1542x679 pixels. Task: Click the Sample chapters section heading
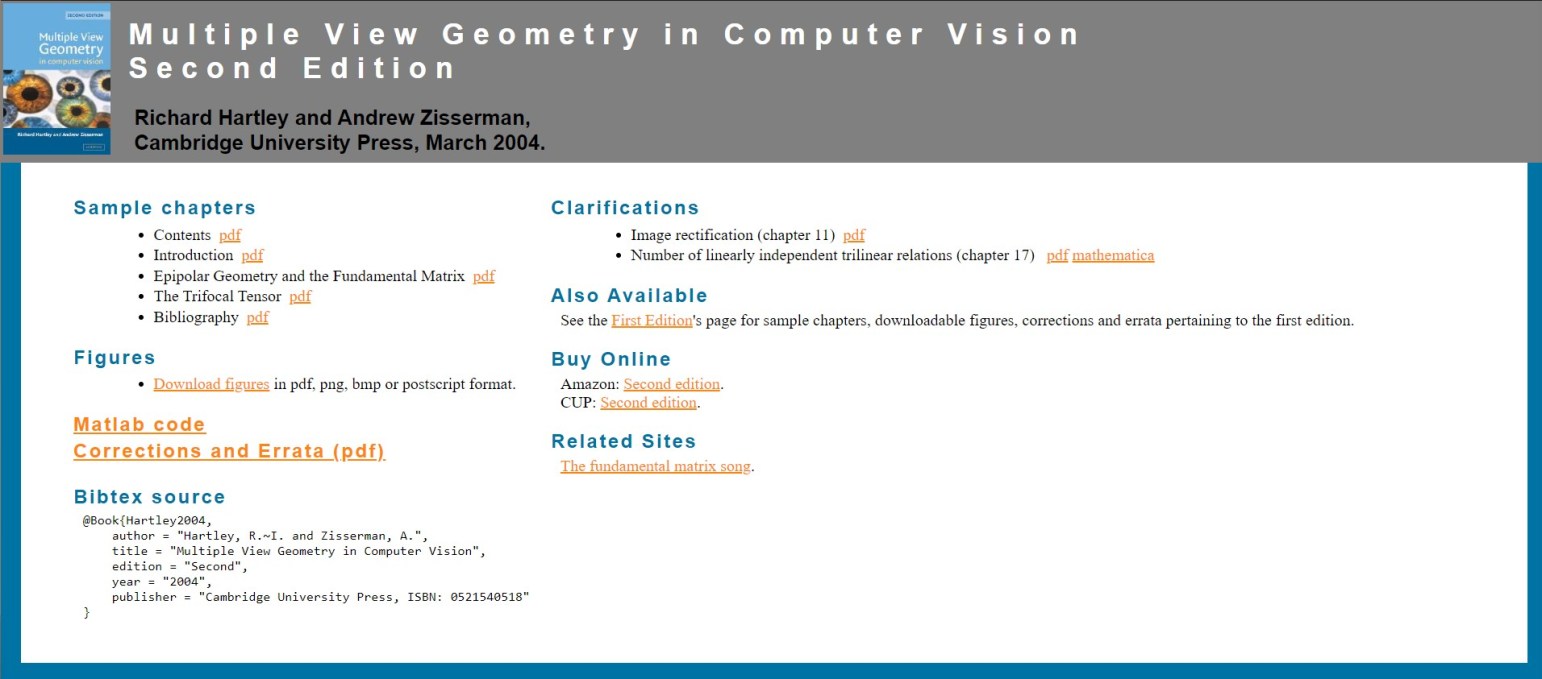[164, 207]
